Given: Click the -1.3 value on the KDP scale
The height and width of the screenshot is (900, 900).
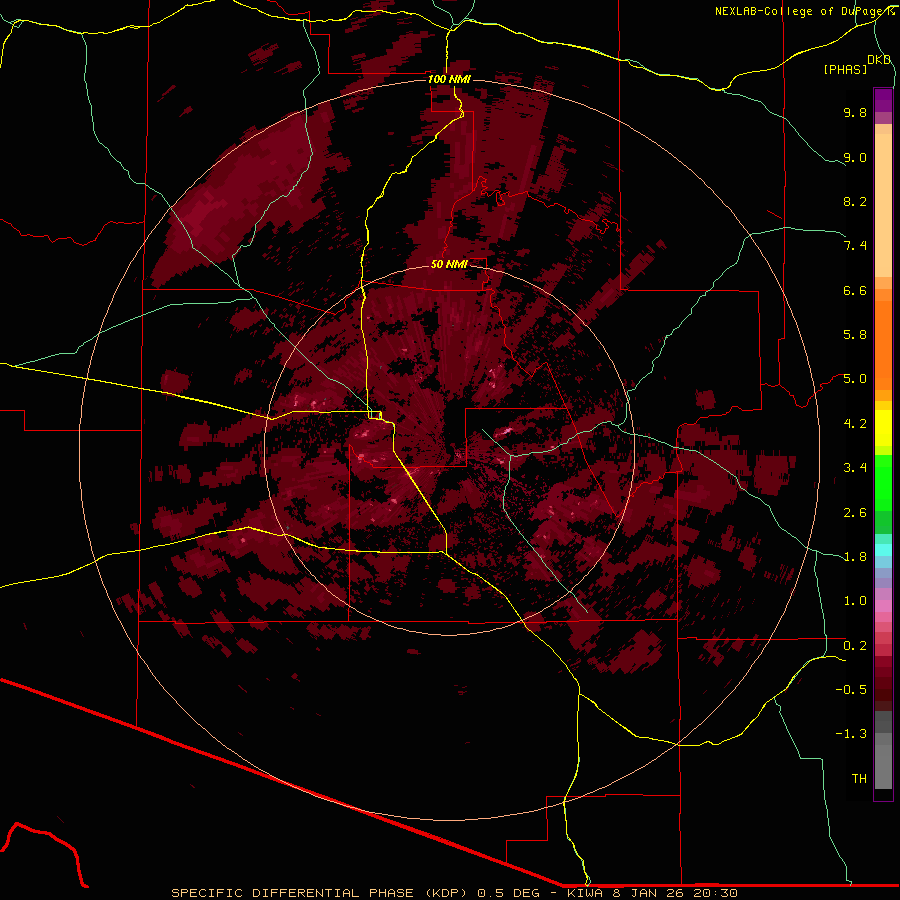Looking at the screenshot, I should tap(851, 734).
